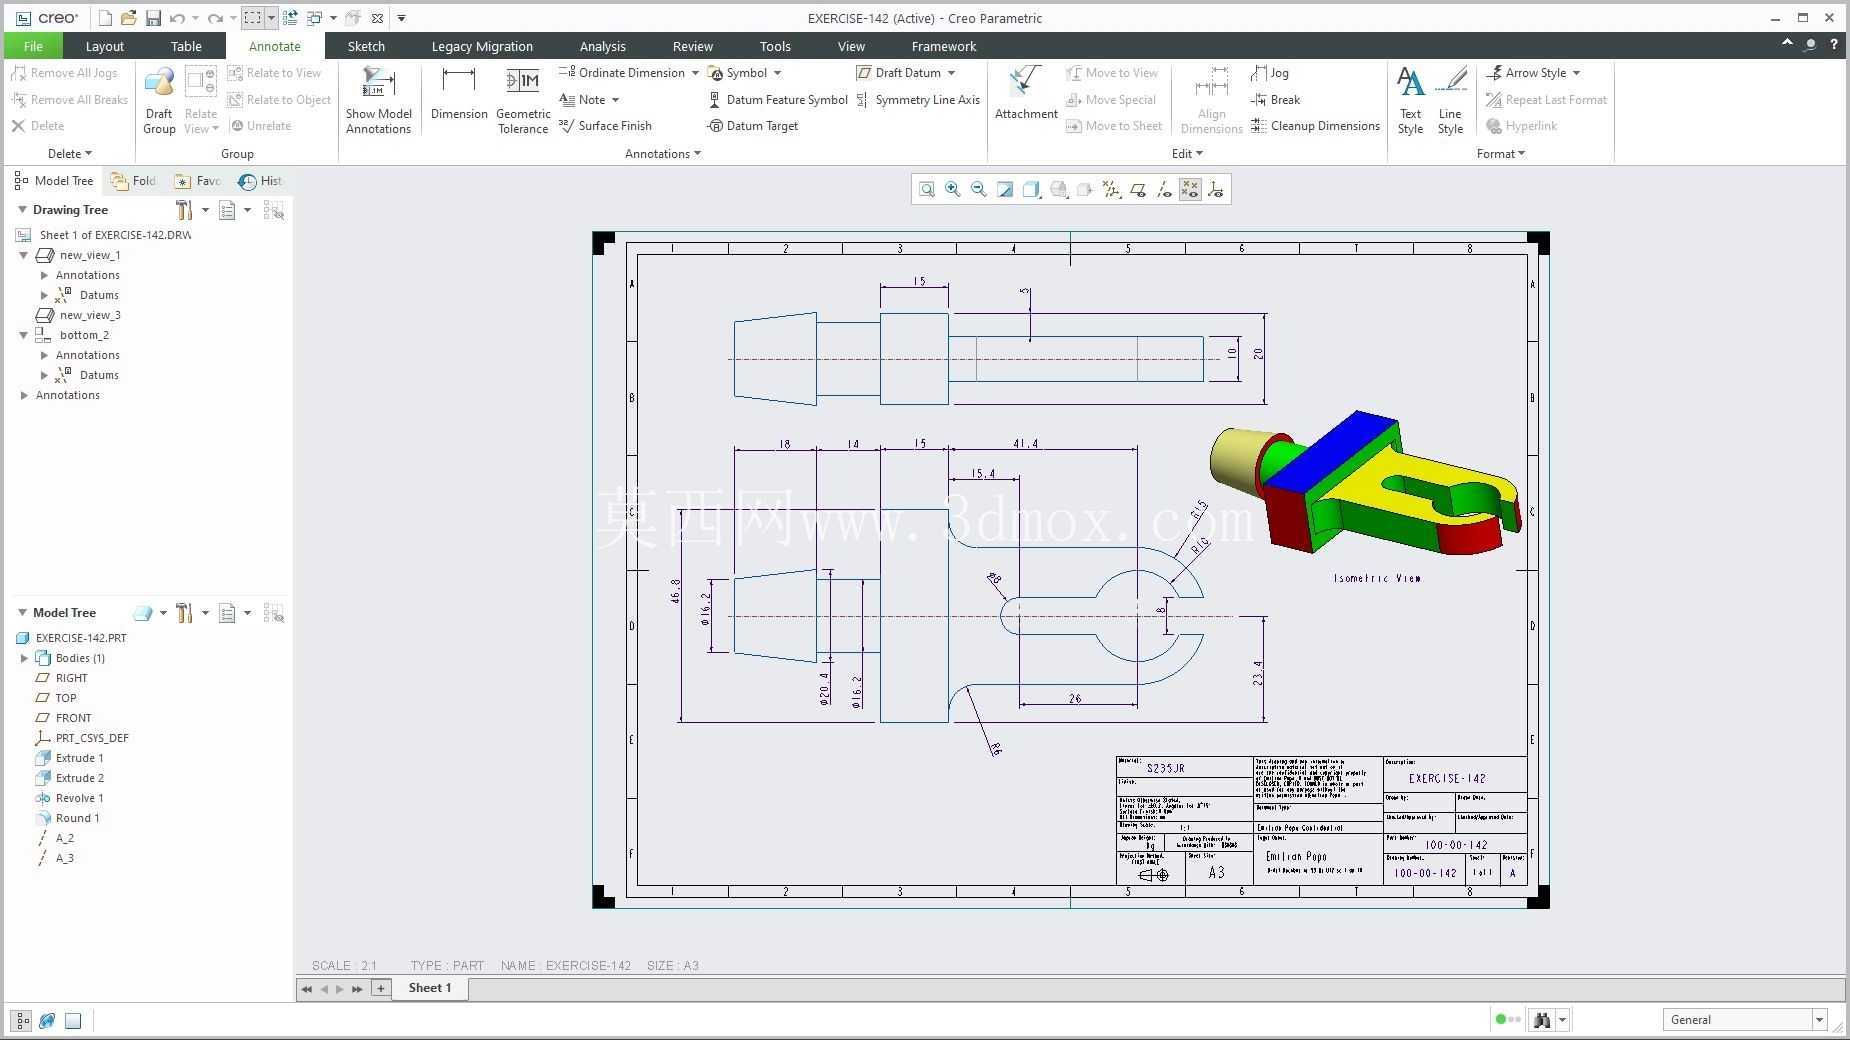This screenshot has height=1040, width=1850.
Task: Click the Jog tool
Action: pyautogui.click(x=1270, y=73)
